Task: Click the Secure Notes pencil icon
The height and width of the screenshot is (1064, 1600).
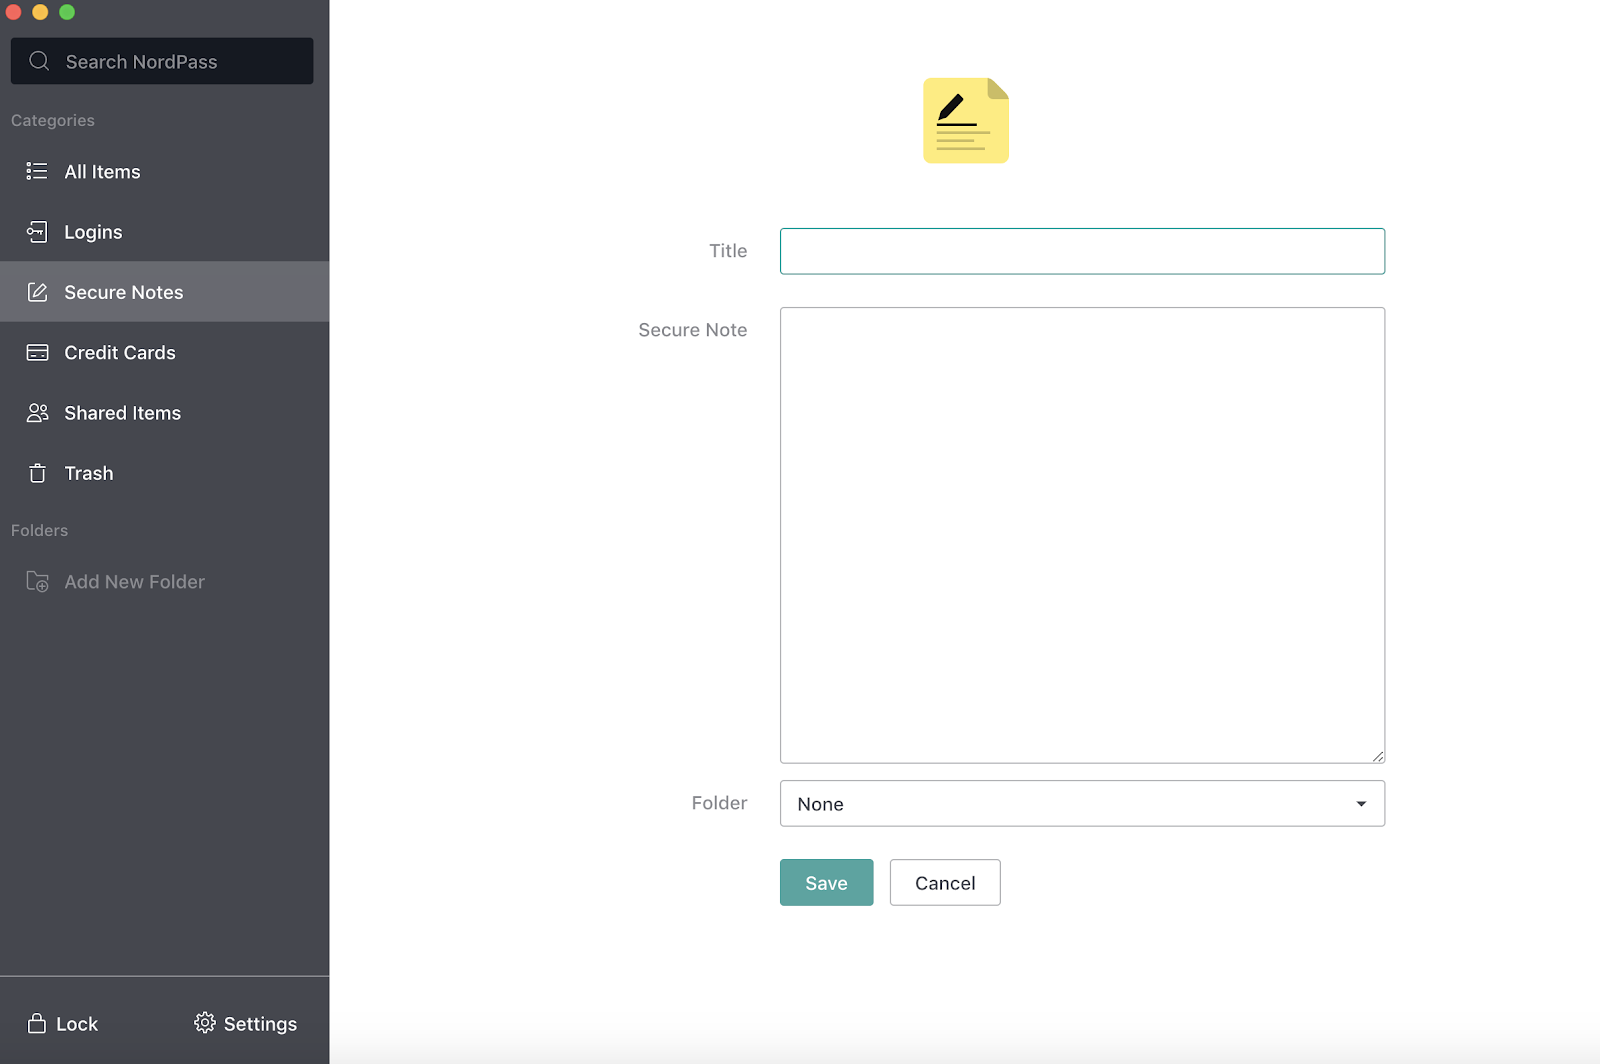Action: [x=37, y=292]
